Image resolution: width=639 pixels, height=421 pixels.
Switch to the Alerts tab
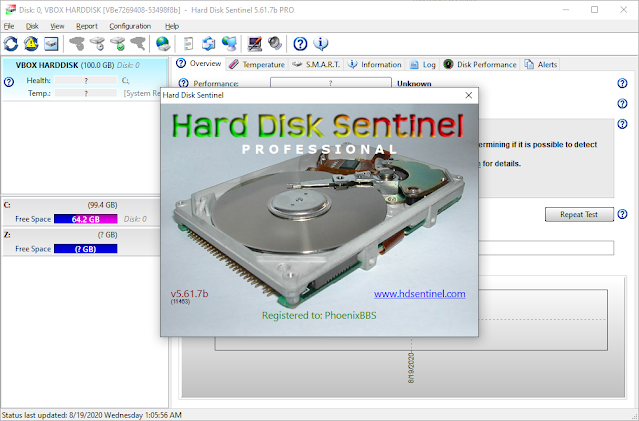[541, 64]
